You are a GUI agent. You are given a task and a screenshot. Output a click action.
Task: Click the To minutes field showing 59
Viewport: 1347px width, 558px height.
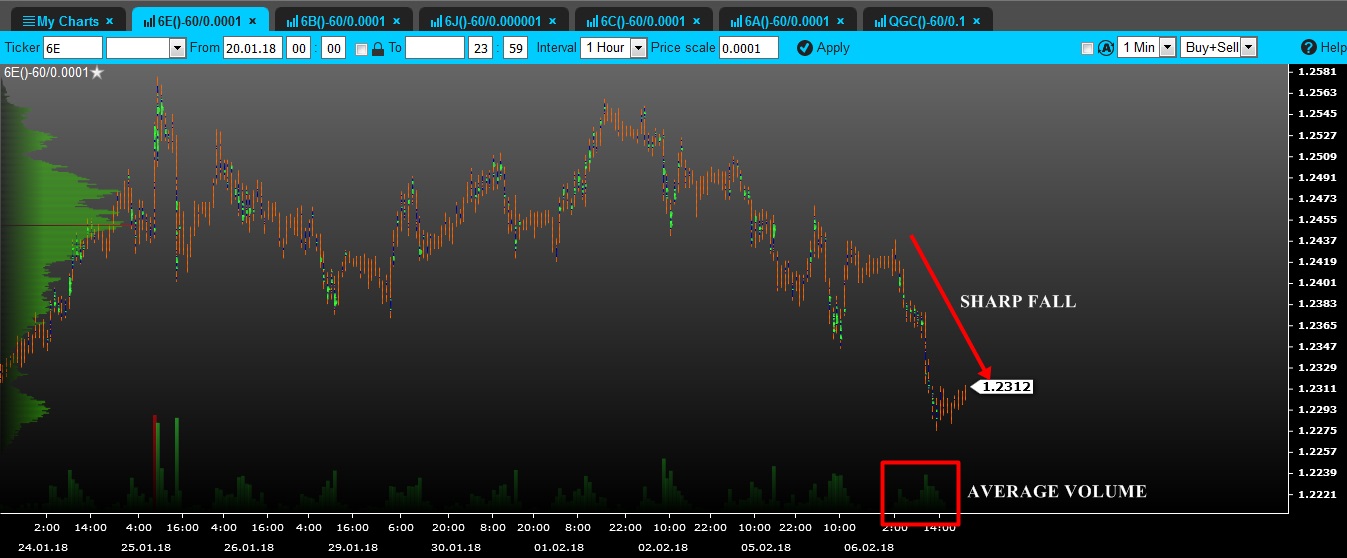[x=515, y=48]
